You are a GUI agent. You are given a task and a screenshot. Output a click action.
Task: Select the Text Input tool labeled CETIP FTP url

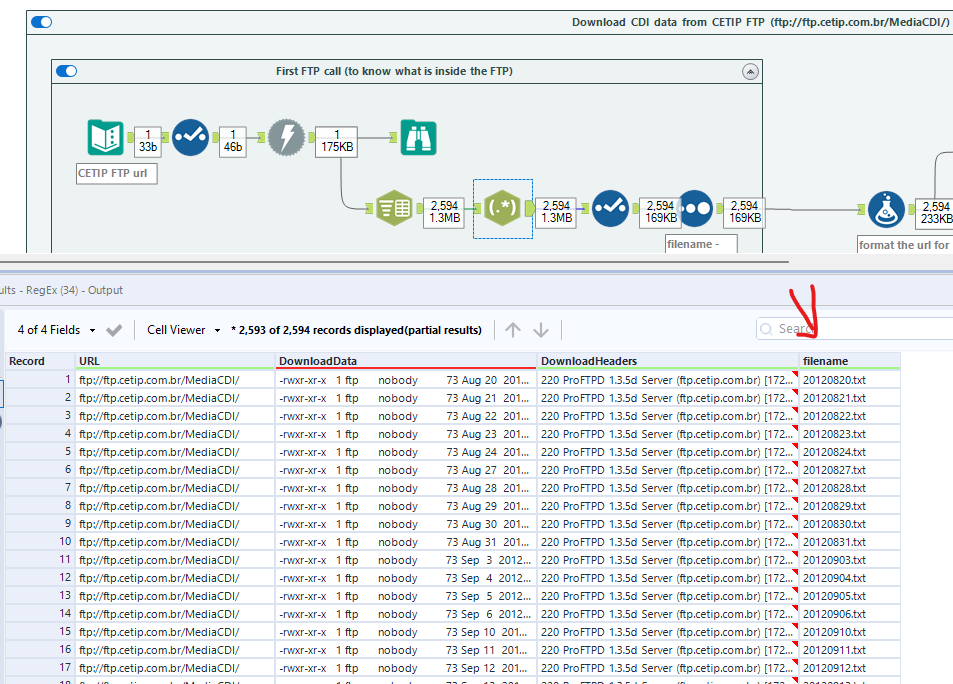(105, 137)
